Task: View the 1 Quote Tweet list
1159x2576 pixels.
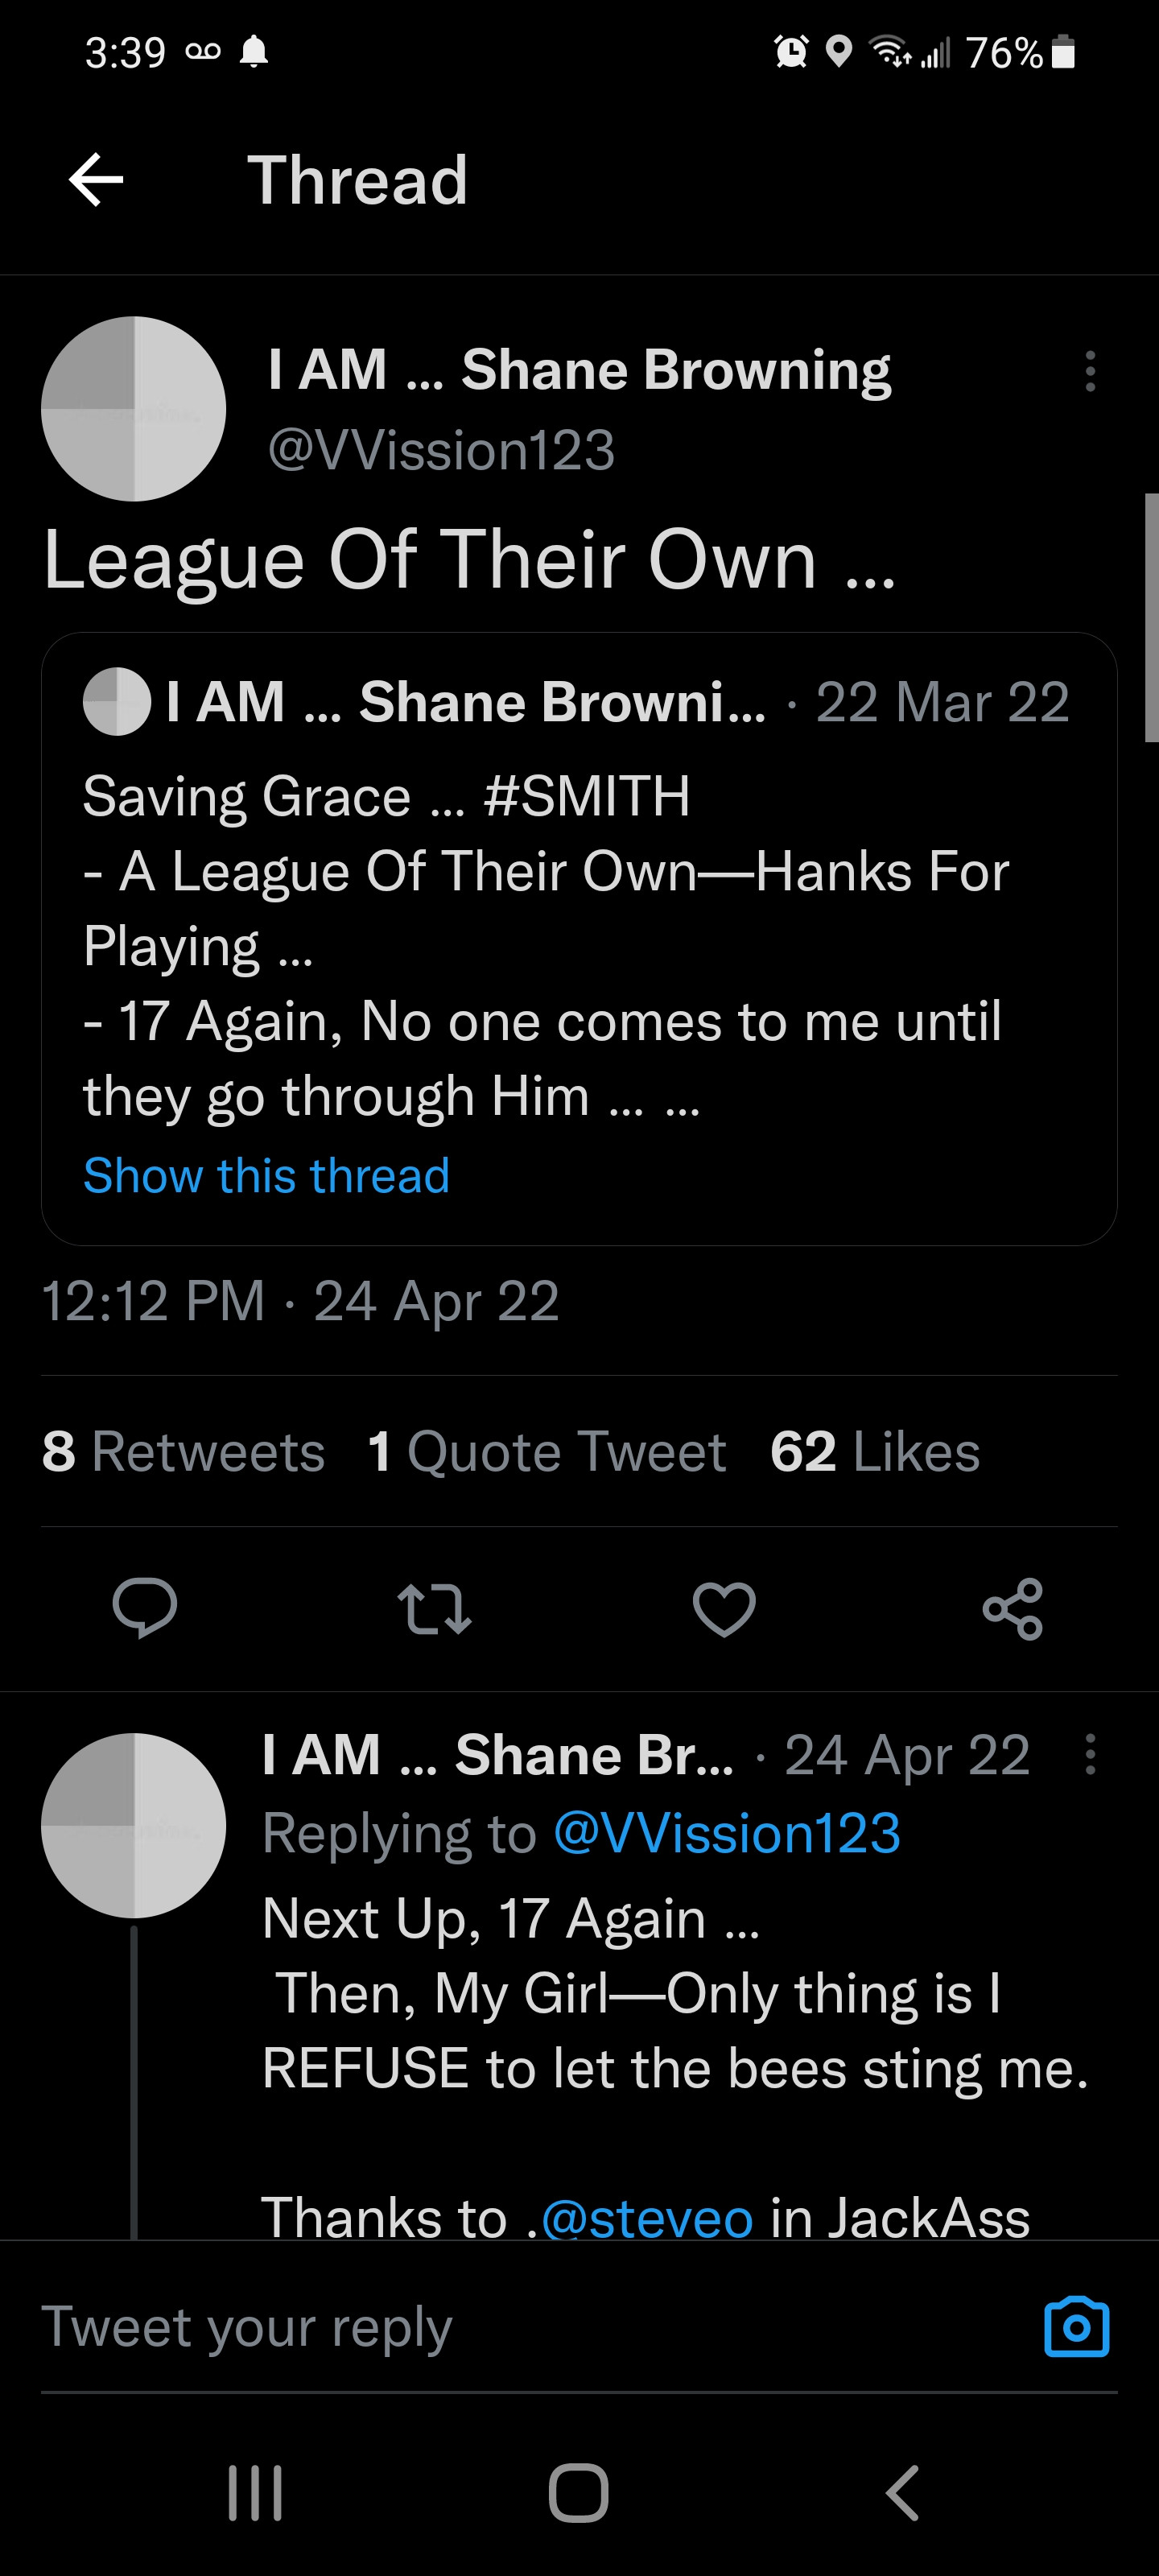Action: 547,1451
